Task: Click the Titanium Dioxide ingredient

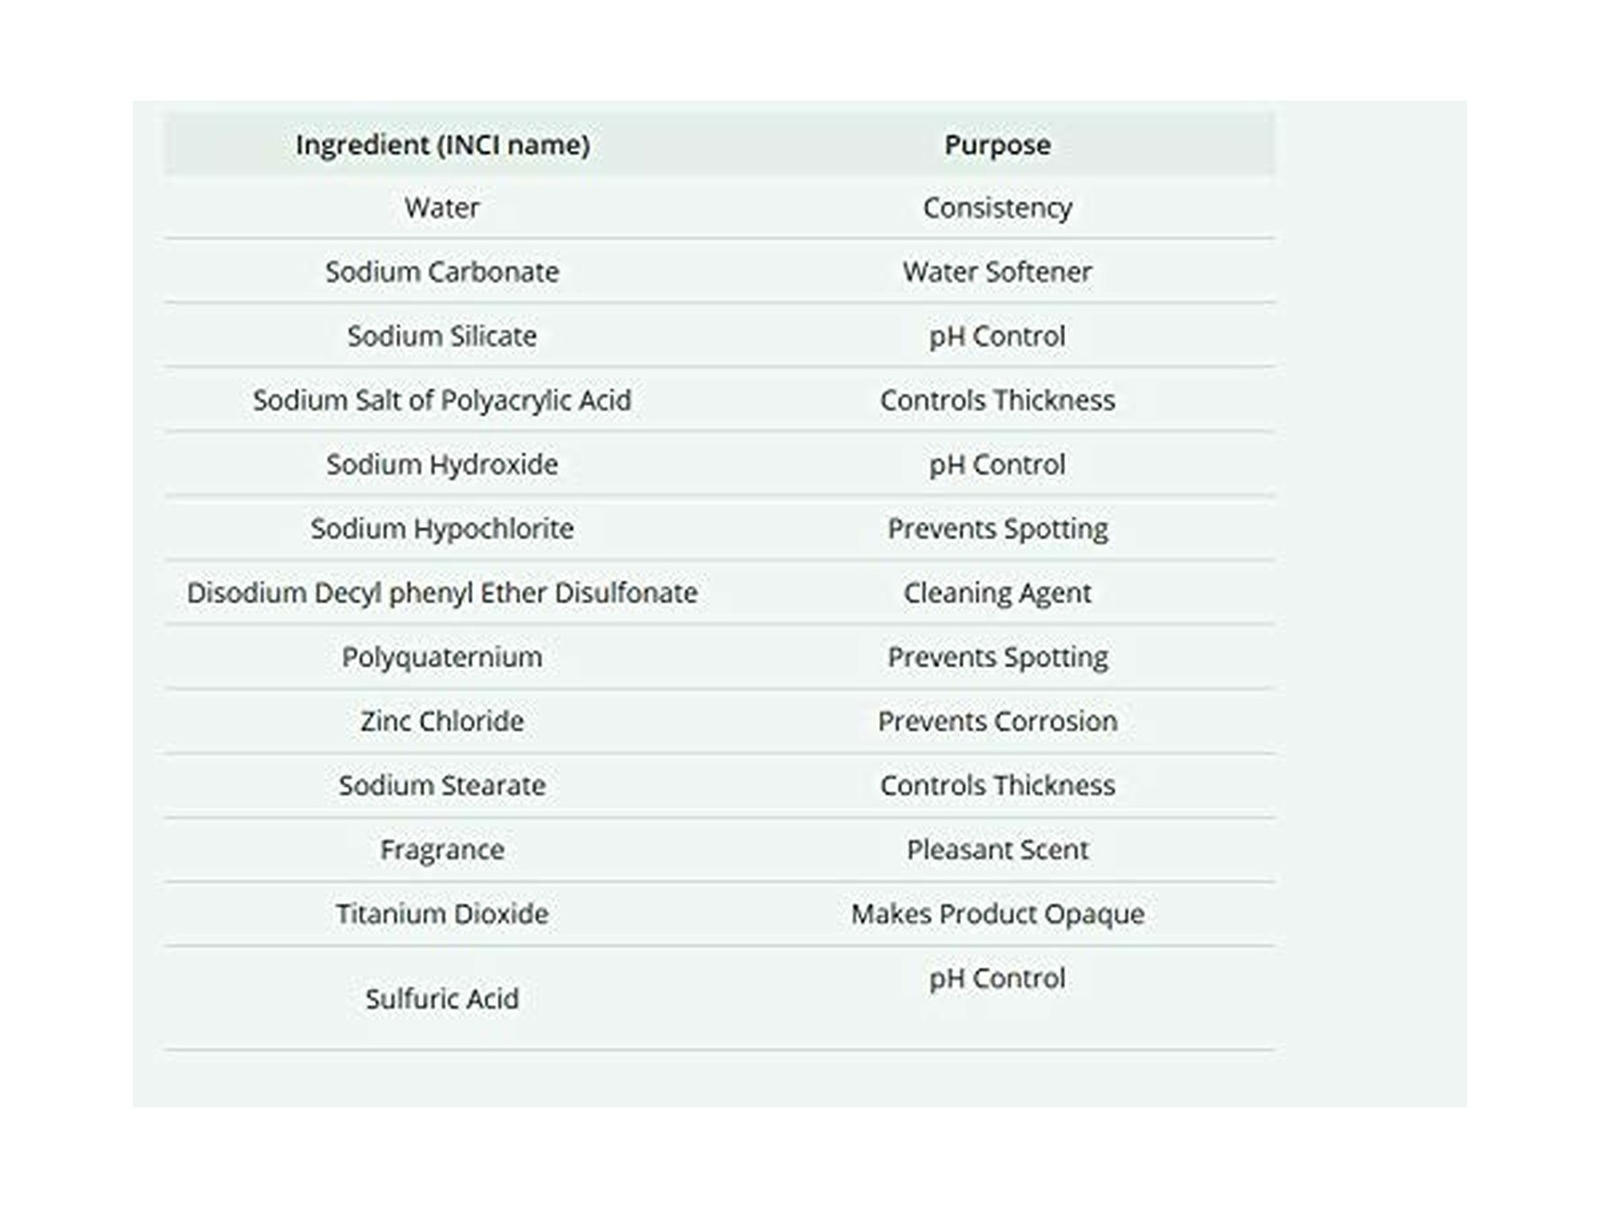Action: (x=442, y=914)
